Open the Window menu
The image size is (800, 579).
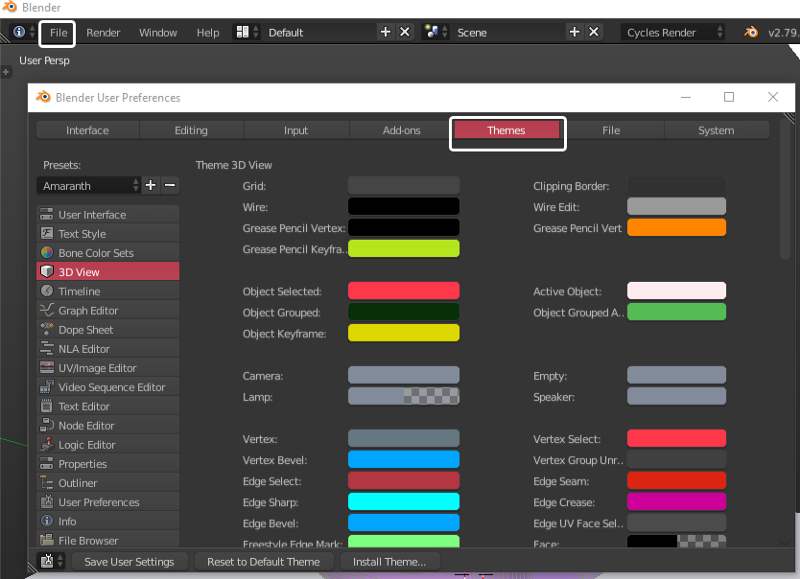tap(158, 33)
